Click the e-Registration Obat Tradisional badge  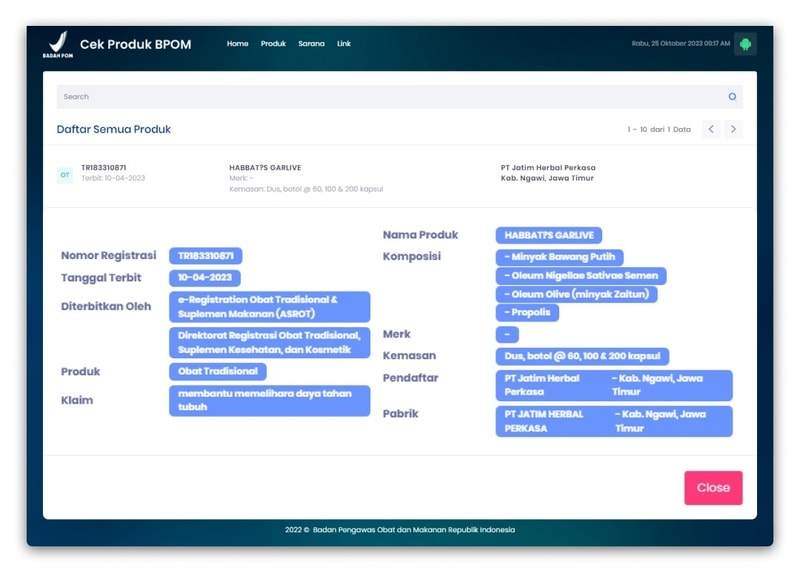coord(269,307)
